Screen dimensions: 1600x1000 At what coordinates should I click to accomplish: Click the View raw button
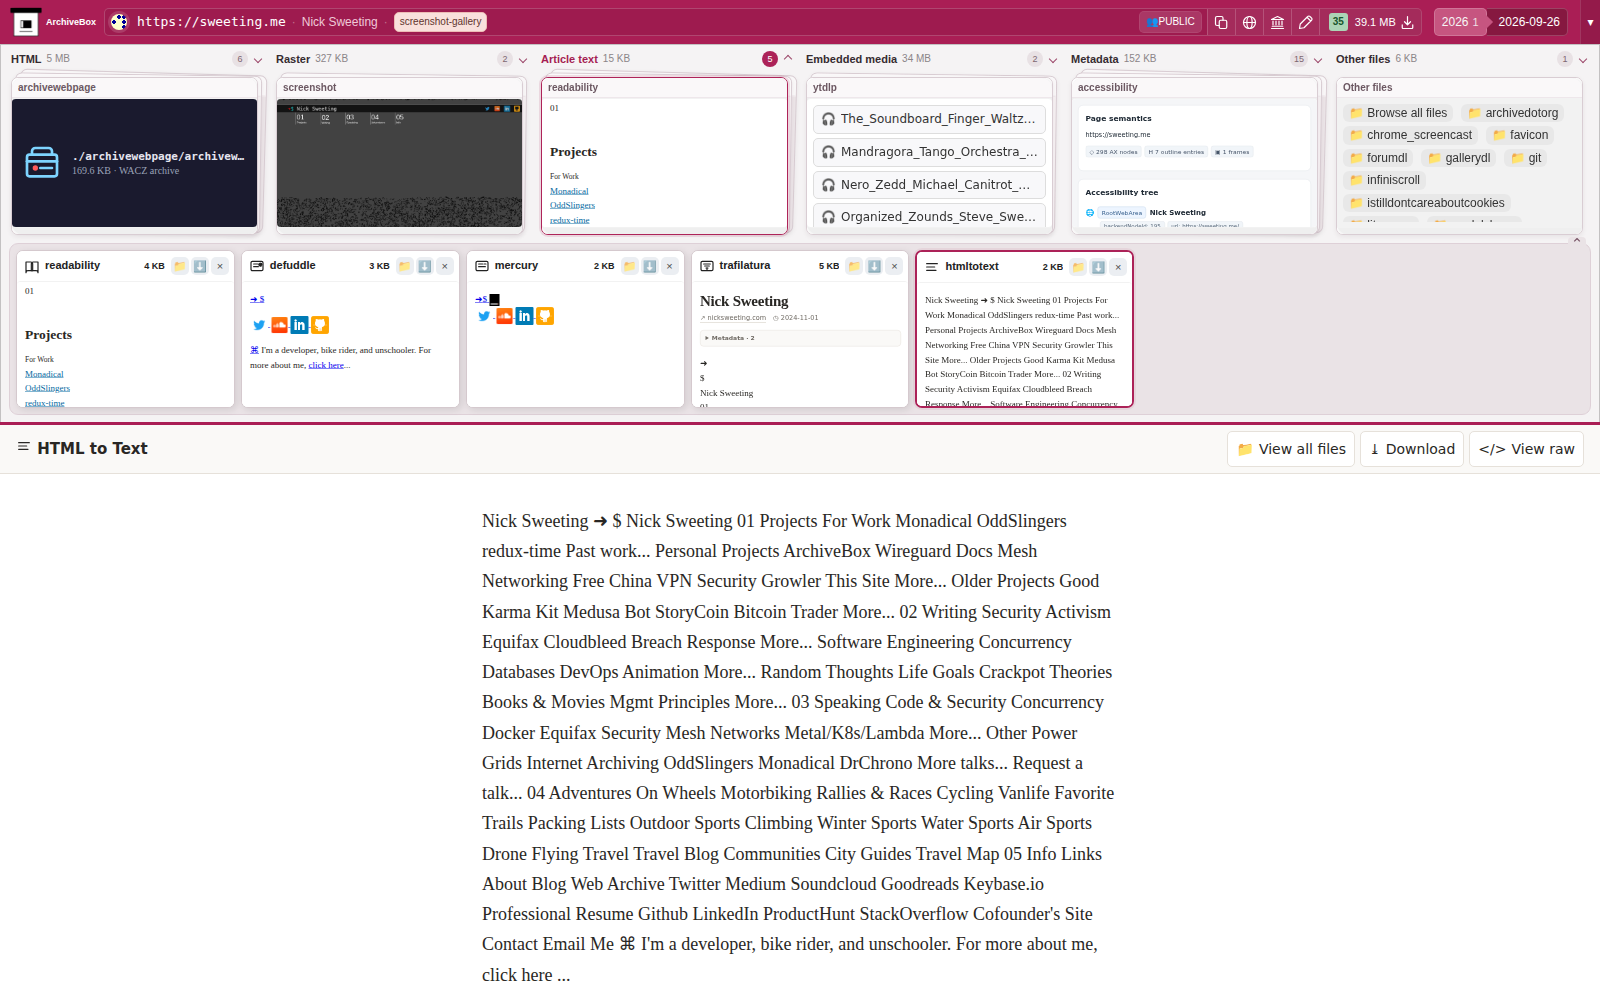[1526, 449]
